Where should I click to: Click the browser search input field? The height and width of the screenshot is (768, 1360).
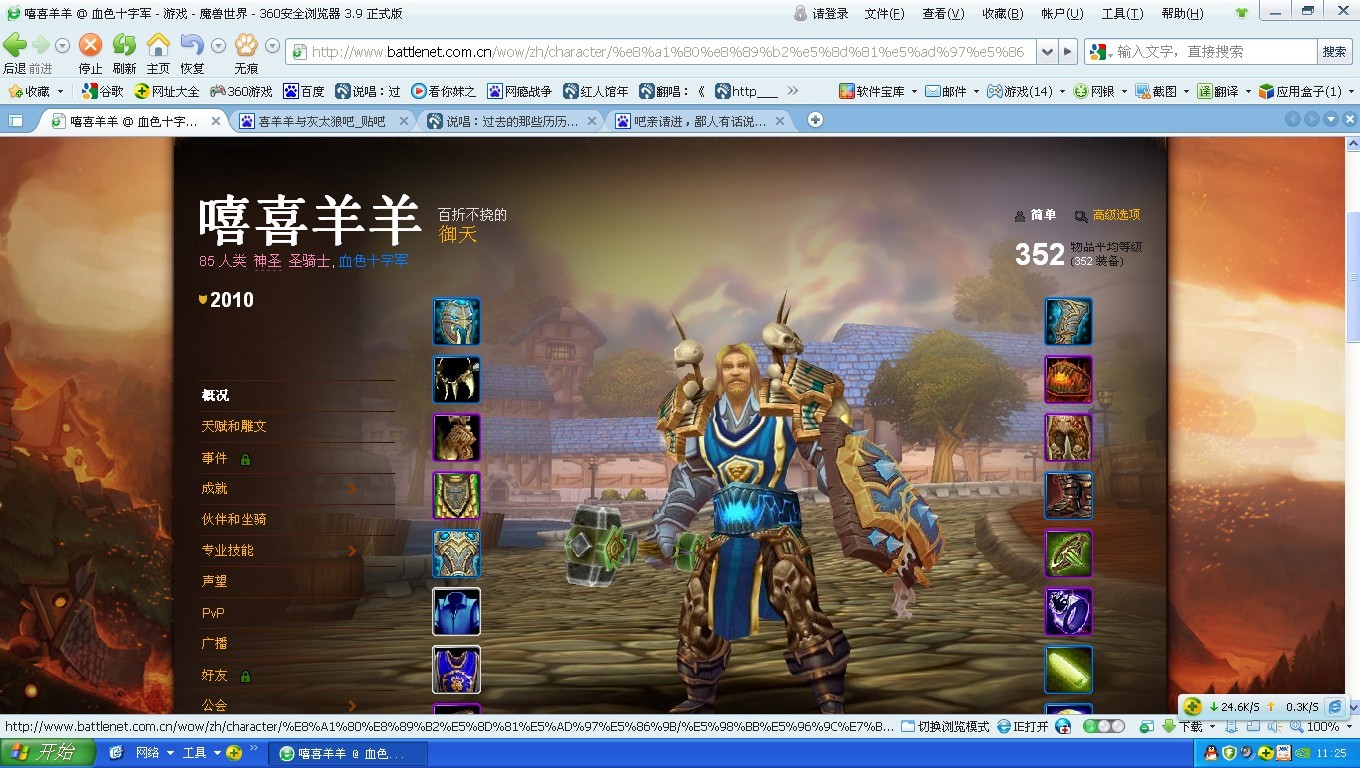coord(1214,52)
